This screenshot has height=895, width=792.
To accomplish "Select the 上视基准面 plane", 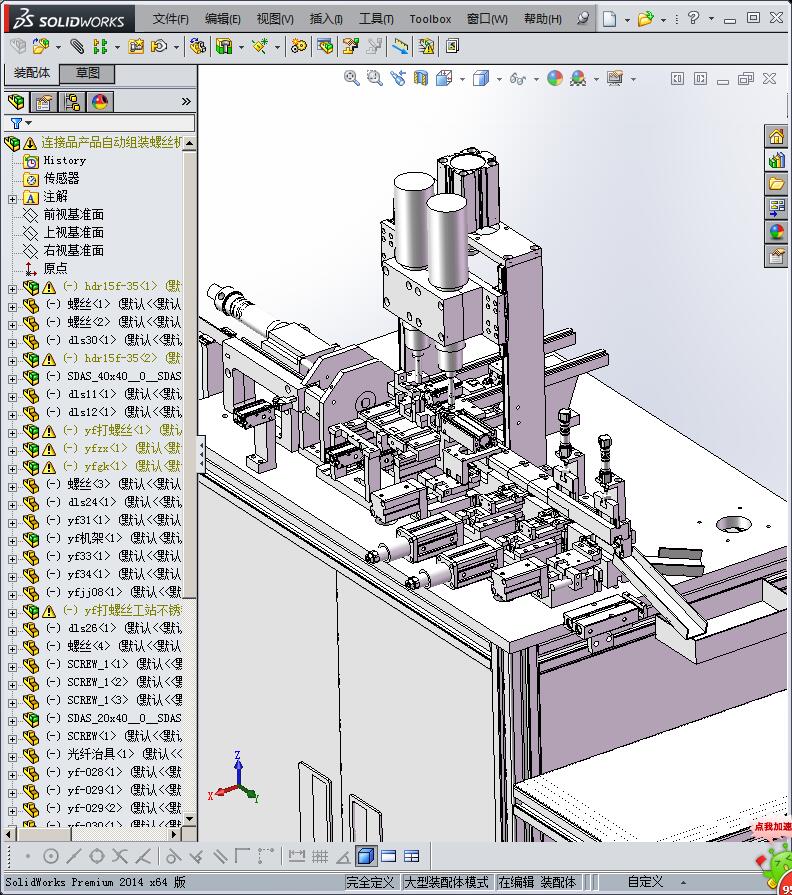I will coord(74,232).
